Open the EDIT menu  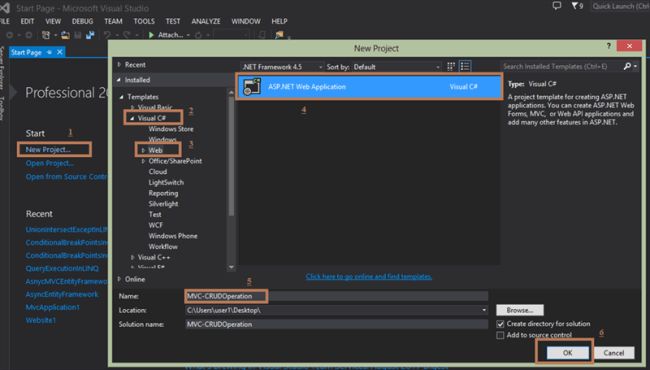(27, 21)
